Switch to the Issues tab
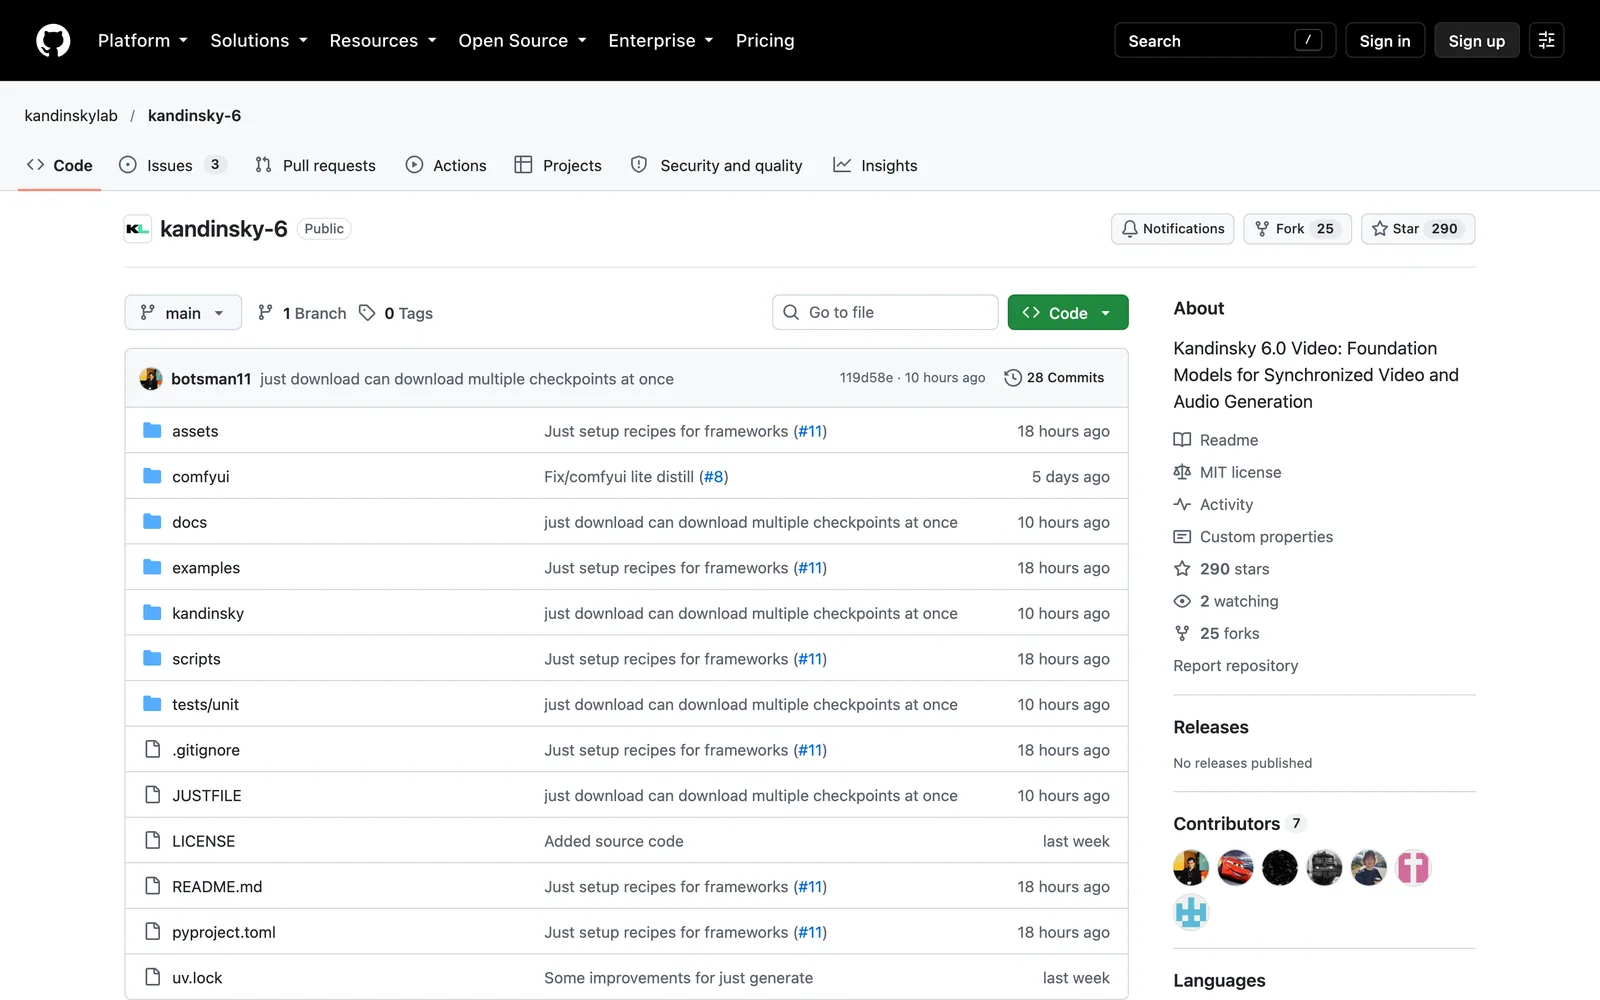Viewport: 1600px width, 1000px height. pyautogui.click(x=172, y=165)
